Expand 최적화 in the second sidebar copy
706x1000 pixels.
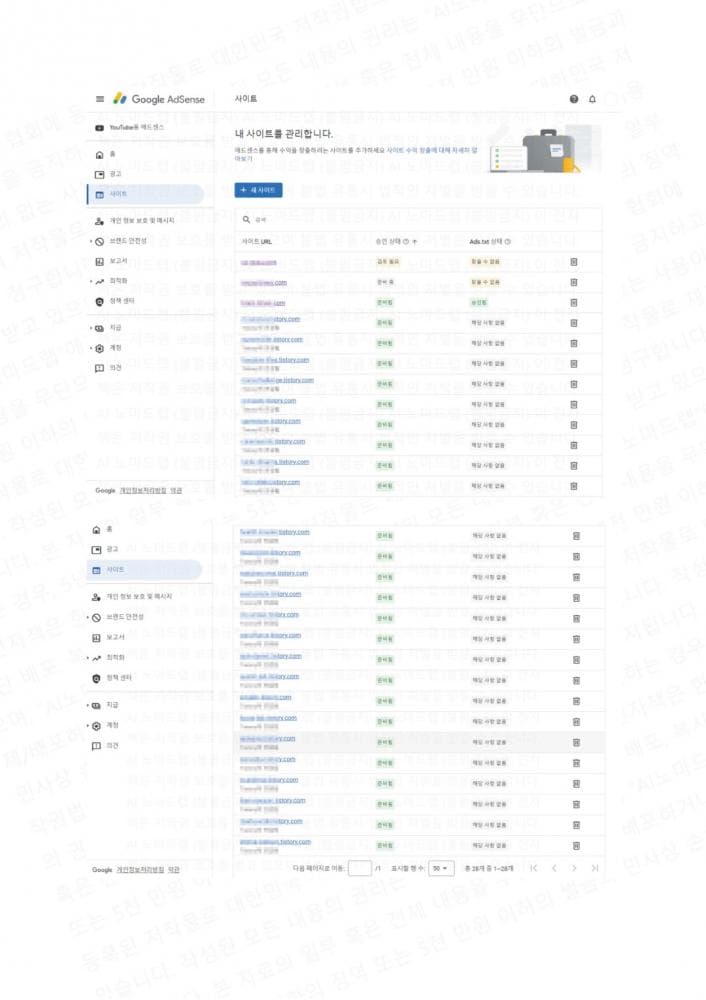click(x=107, y=658)
